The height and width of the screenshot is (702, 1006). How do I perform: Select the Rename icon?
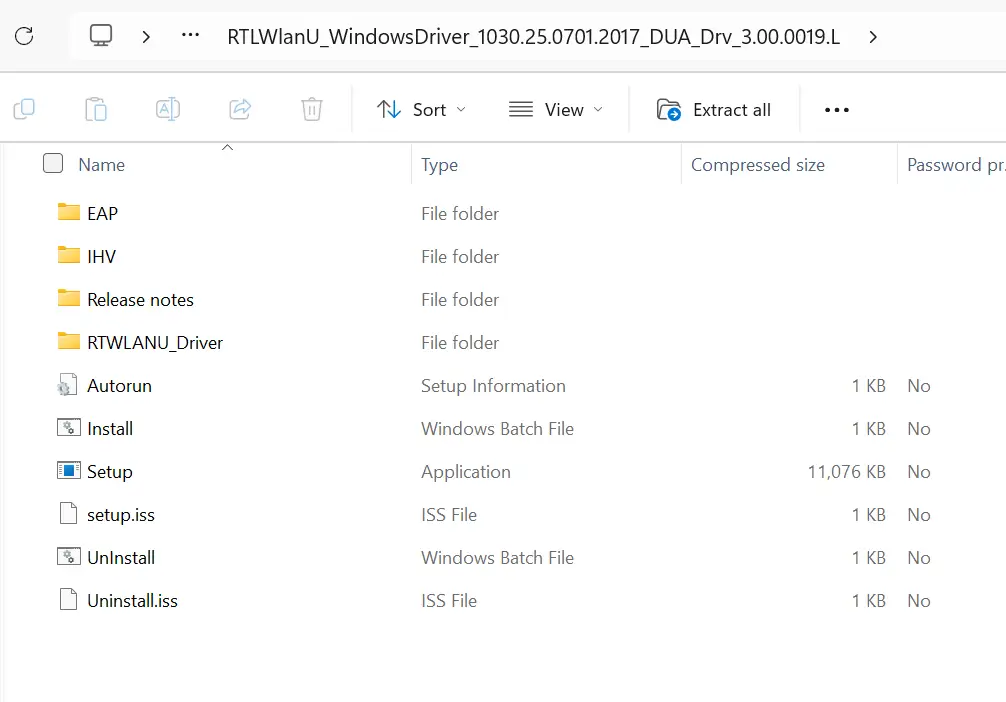(167, 110)
